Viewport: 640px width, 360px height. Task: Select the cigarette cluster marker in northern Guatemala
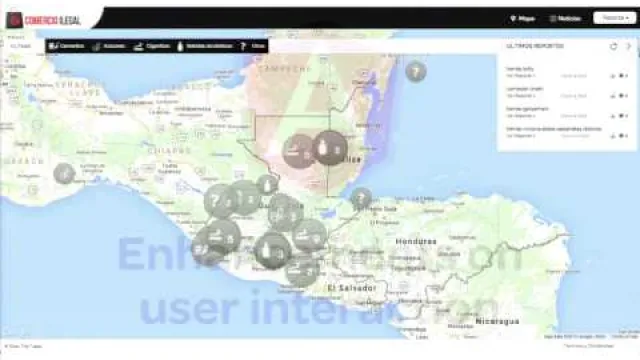299,151
